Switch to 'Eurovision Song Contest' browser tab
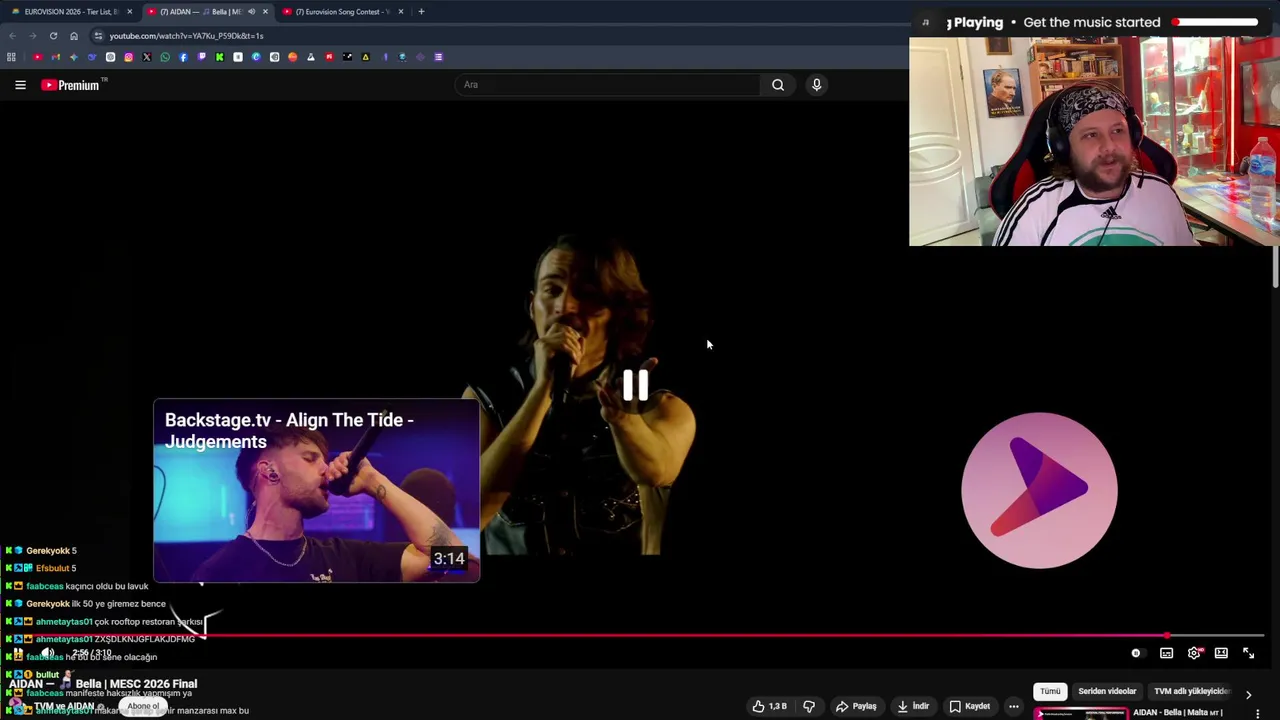 point(341,11)
